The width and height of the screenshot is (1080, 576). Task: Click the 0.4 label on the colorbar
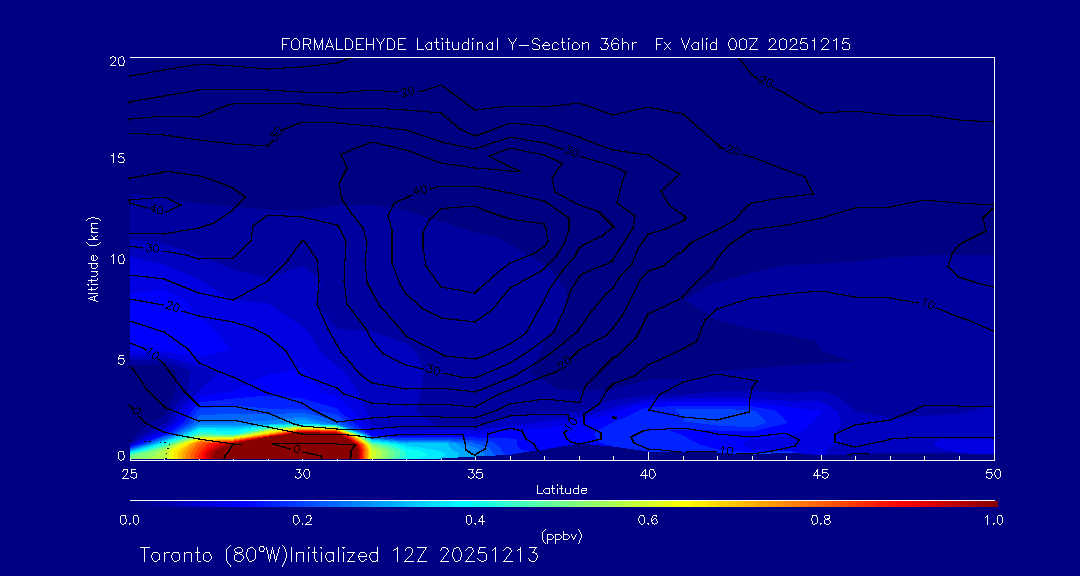tap(475, 520)
